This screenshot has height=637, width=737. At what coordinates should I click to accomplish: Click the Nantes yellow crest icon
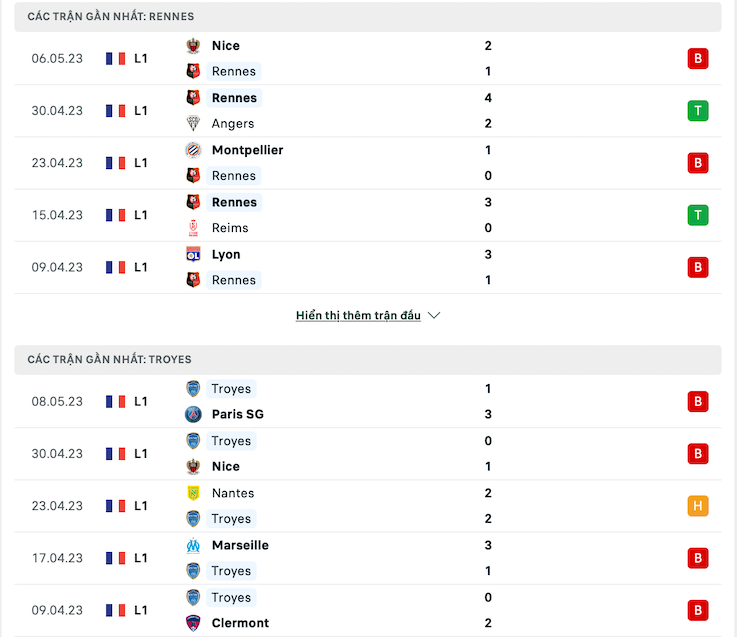pos(193,493)
